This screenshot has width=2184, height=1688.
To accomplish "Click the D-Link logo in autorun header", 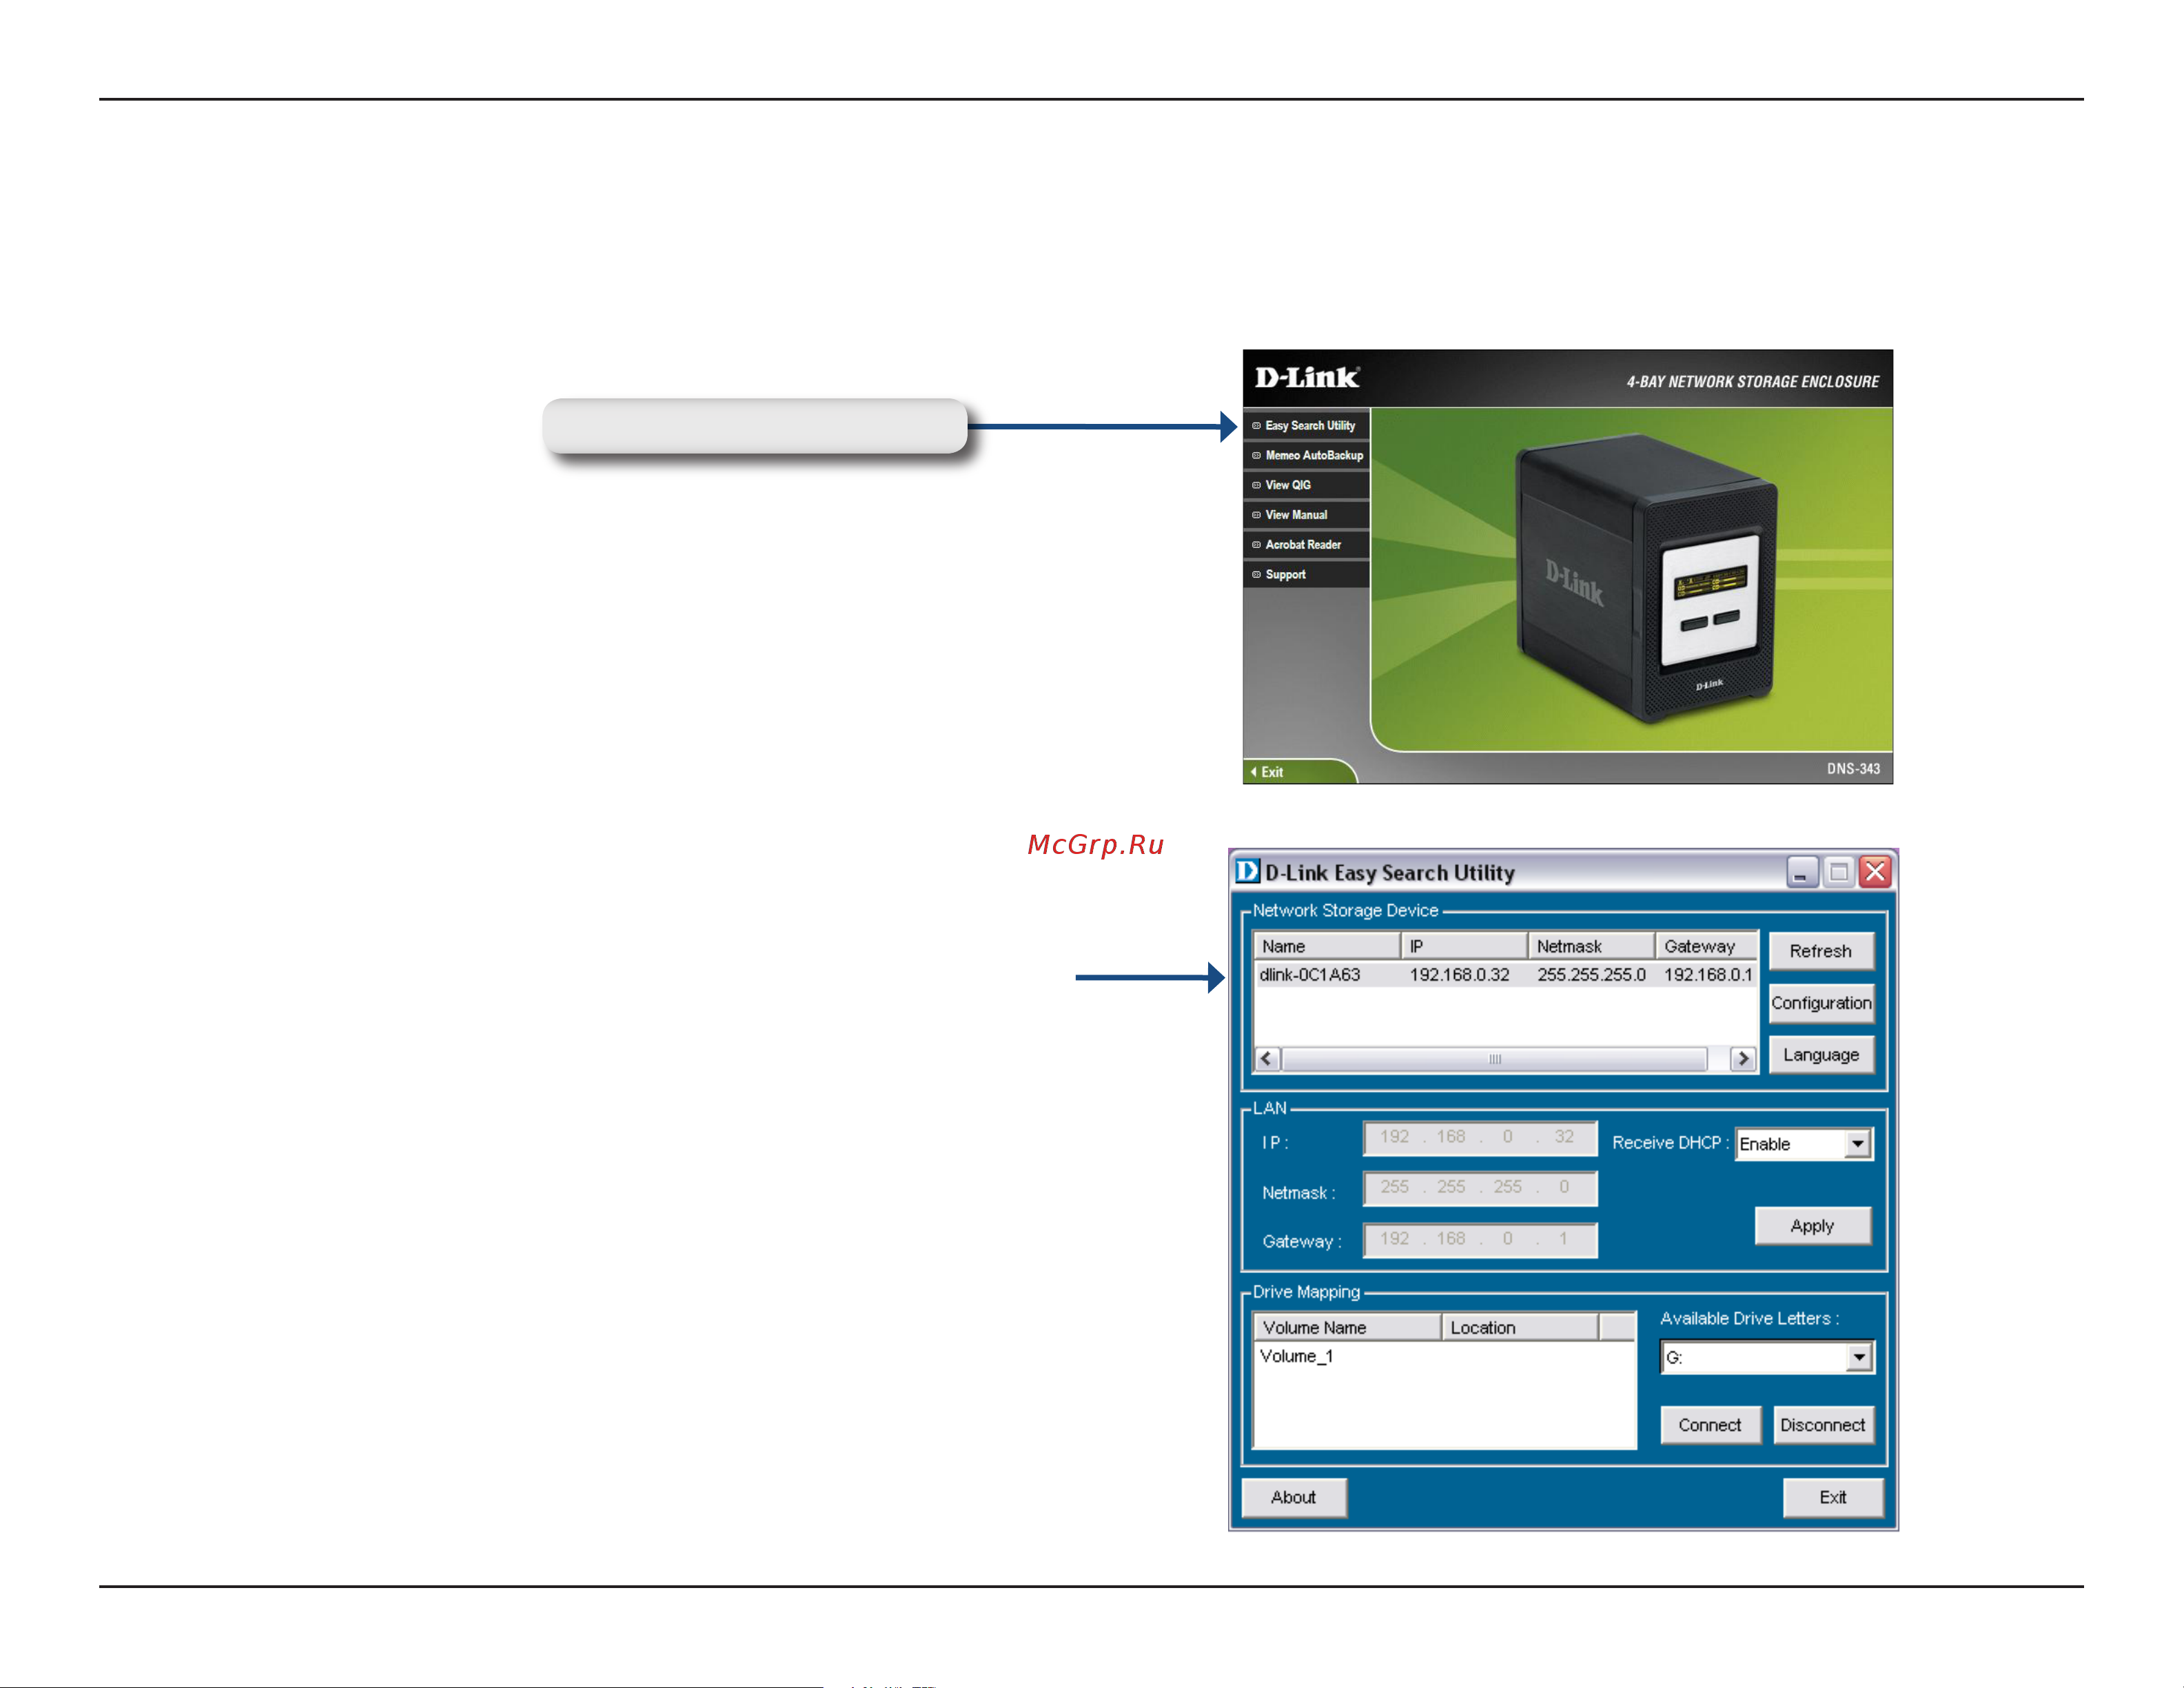I will click(x=1307, y=377).
